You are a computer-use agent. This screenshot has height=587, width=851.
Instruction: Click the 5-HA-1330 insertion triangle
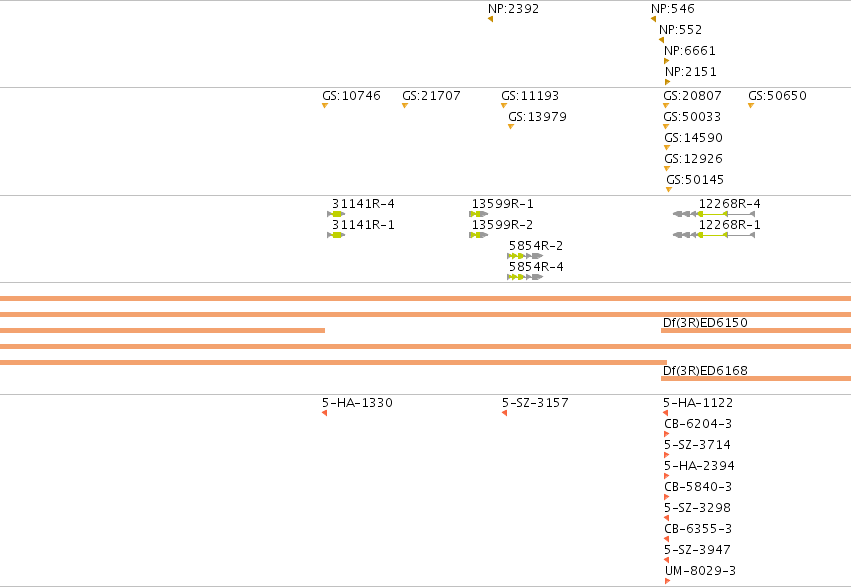pyautogui.click(x=325, y=413)
